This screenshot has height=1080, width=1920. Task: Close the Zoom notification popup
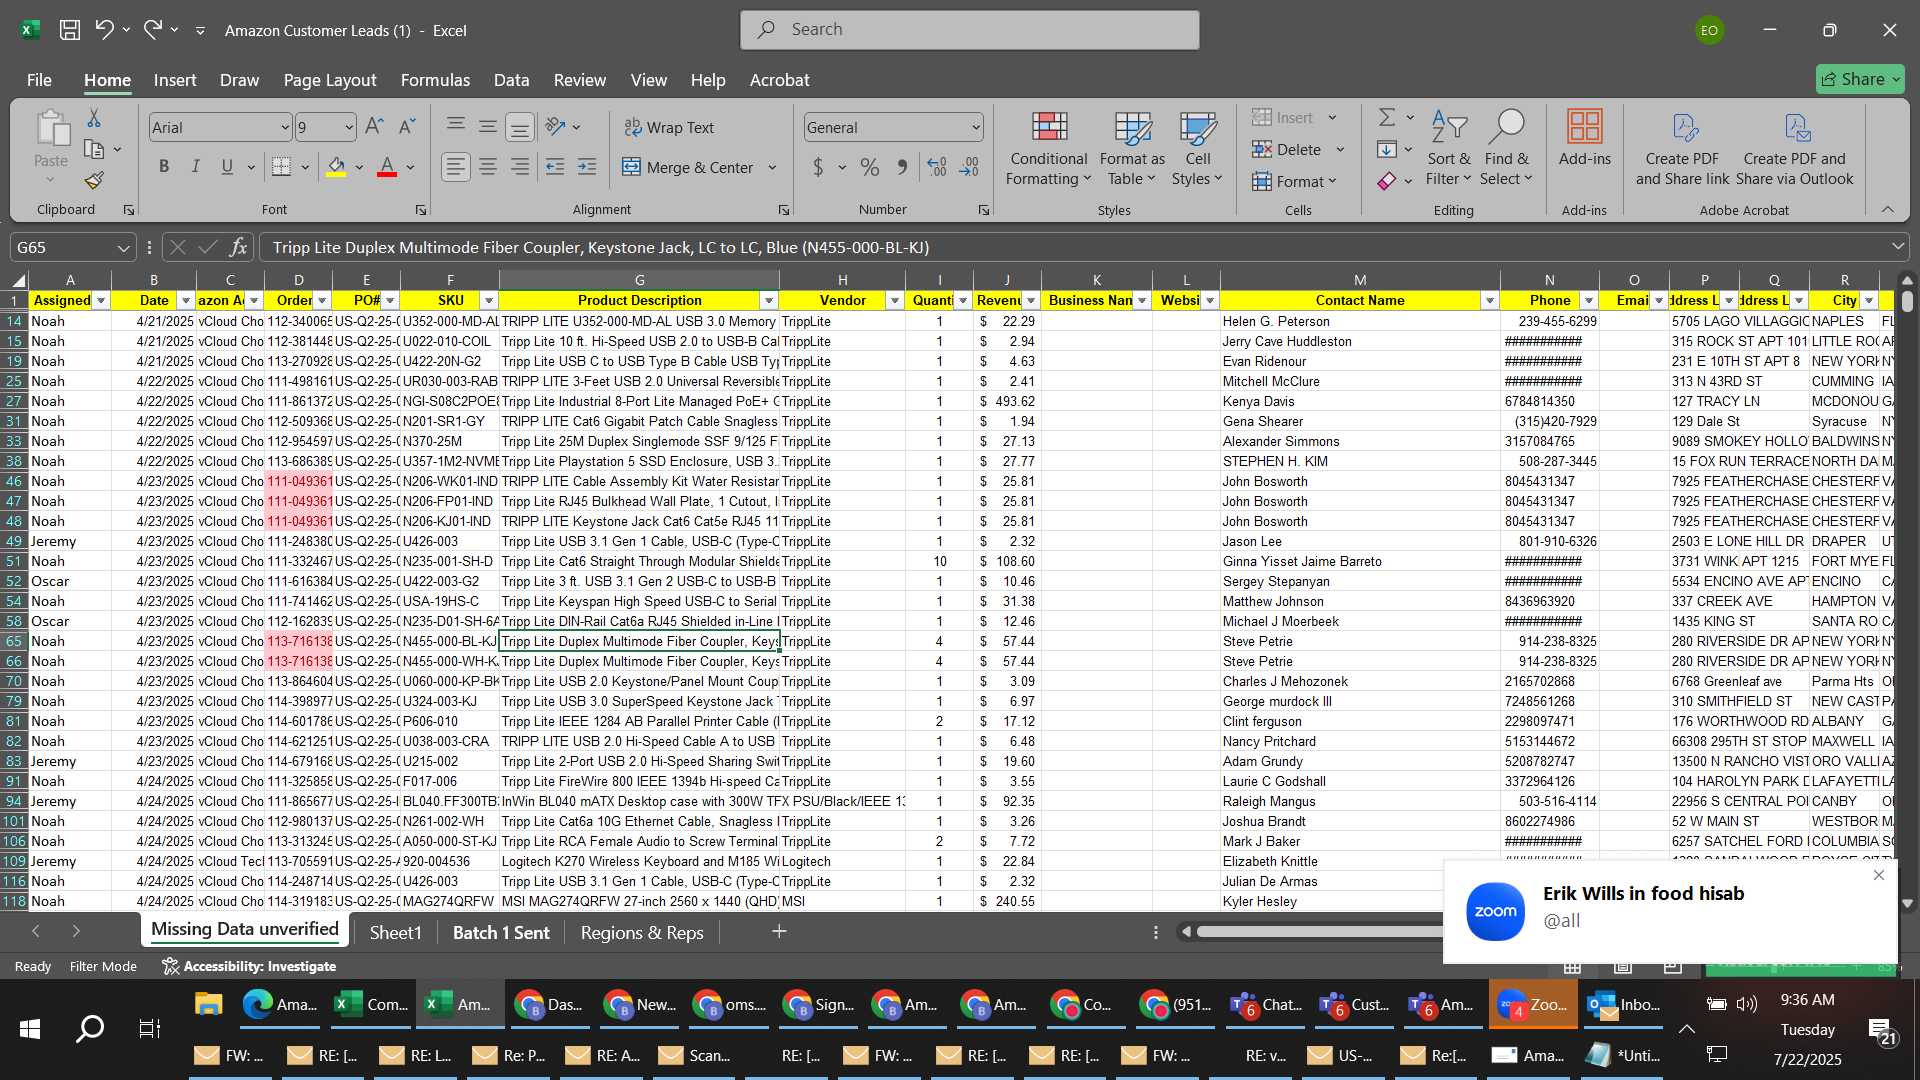[1879, 875]
